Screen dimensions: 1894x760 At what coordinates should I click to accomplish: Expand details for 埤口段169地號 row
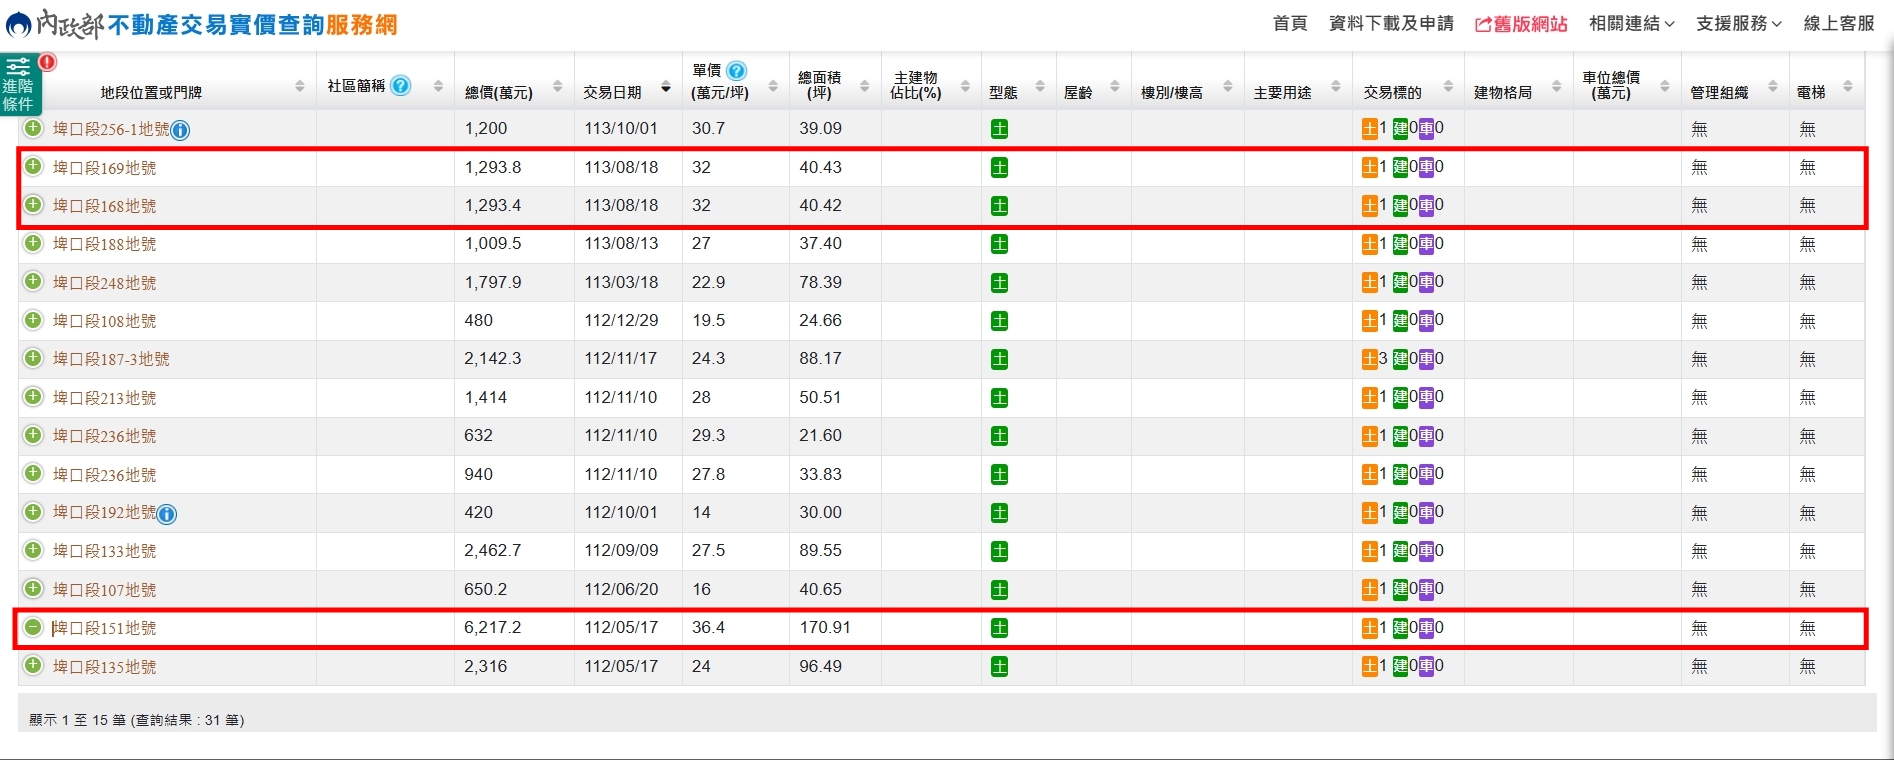34,167
